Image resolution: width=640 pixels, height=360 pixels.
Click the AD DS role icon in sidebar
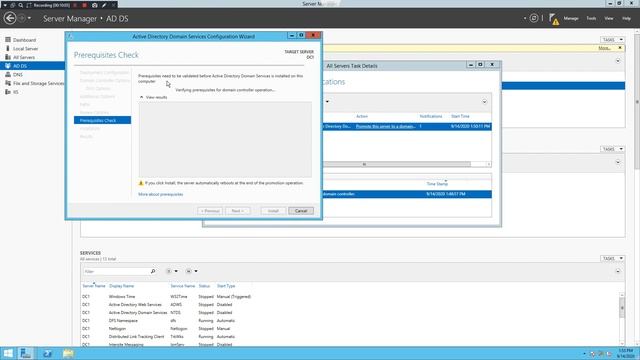[x=8, y=66]
